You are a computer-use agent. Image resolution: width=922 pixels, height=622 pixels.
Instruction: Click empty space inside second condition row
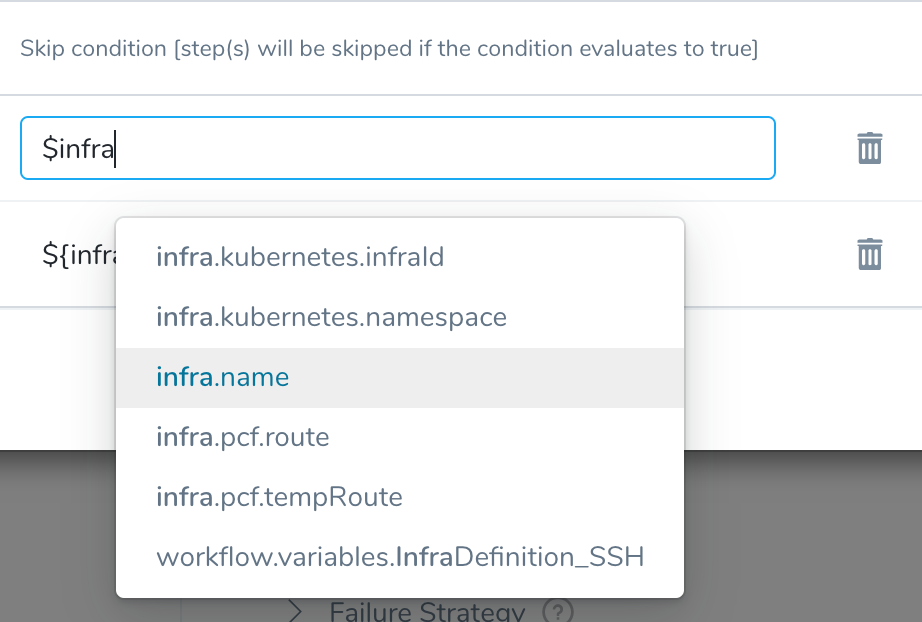pos(770,254)
